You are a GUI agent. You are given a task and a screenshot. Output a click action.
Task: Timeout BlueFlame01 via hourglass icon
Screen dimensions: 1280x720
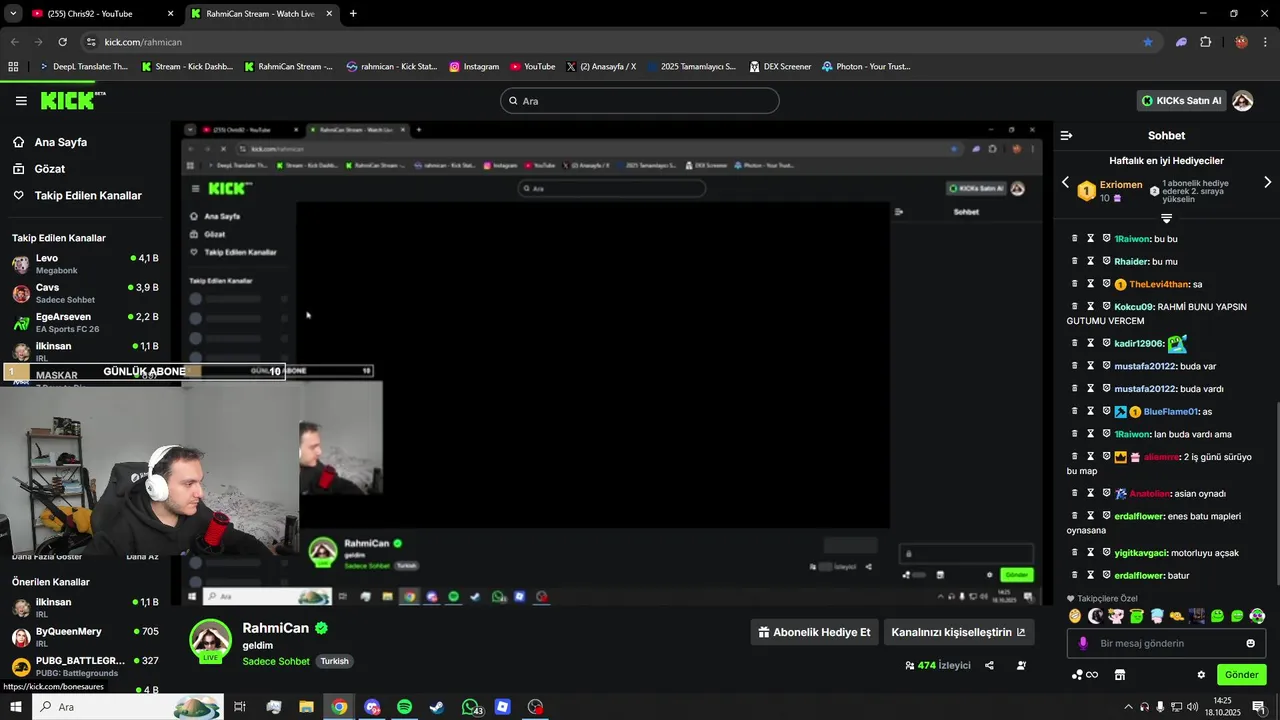point(1091,411)
